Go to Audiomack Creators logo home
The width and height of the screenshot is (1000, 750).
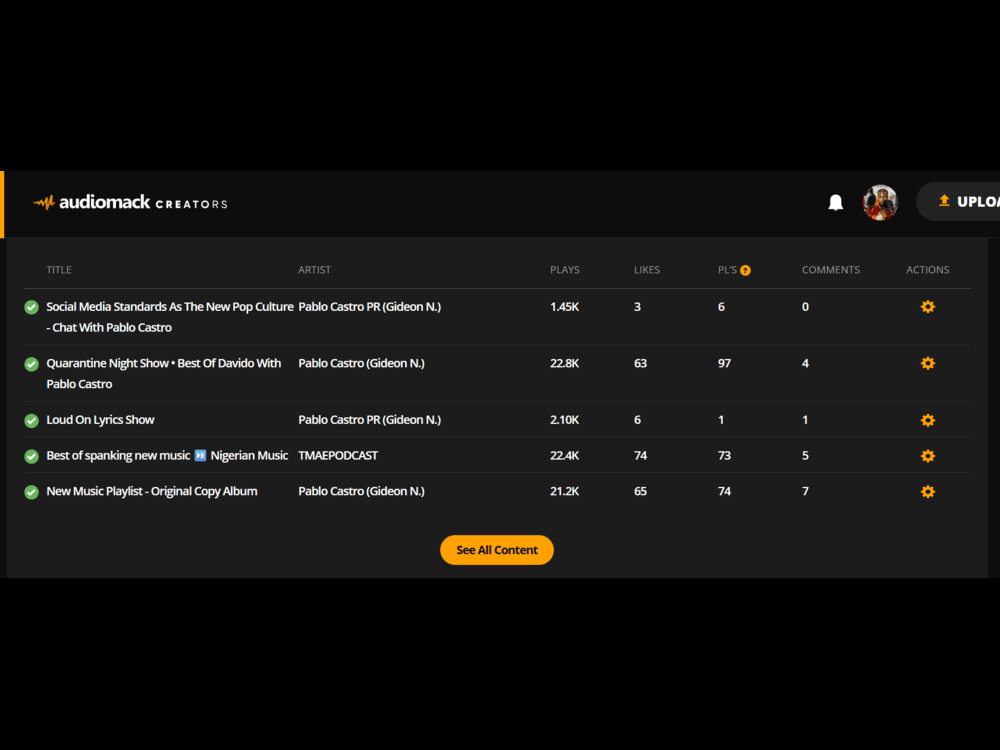pyautogui.click(x=130, y=203)
